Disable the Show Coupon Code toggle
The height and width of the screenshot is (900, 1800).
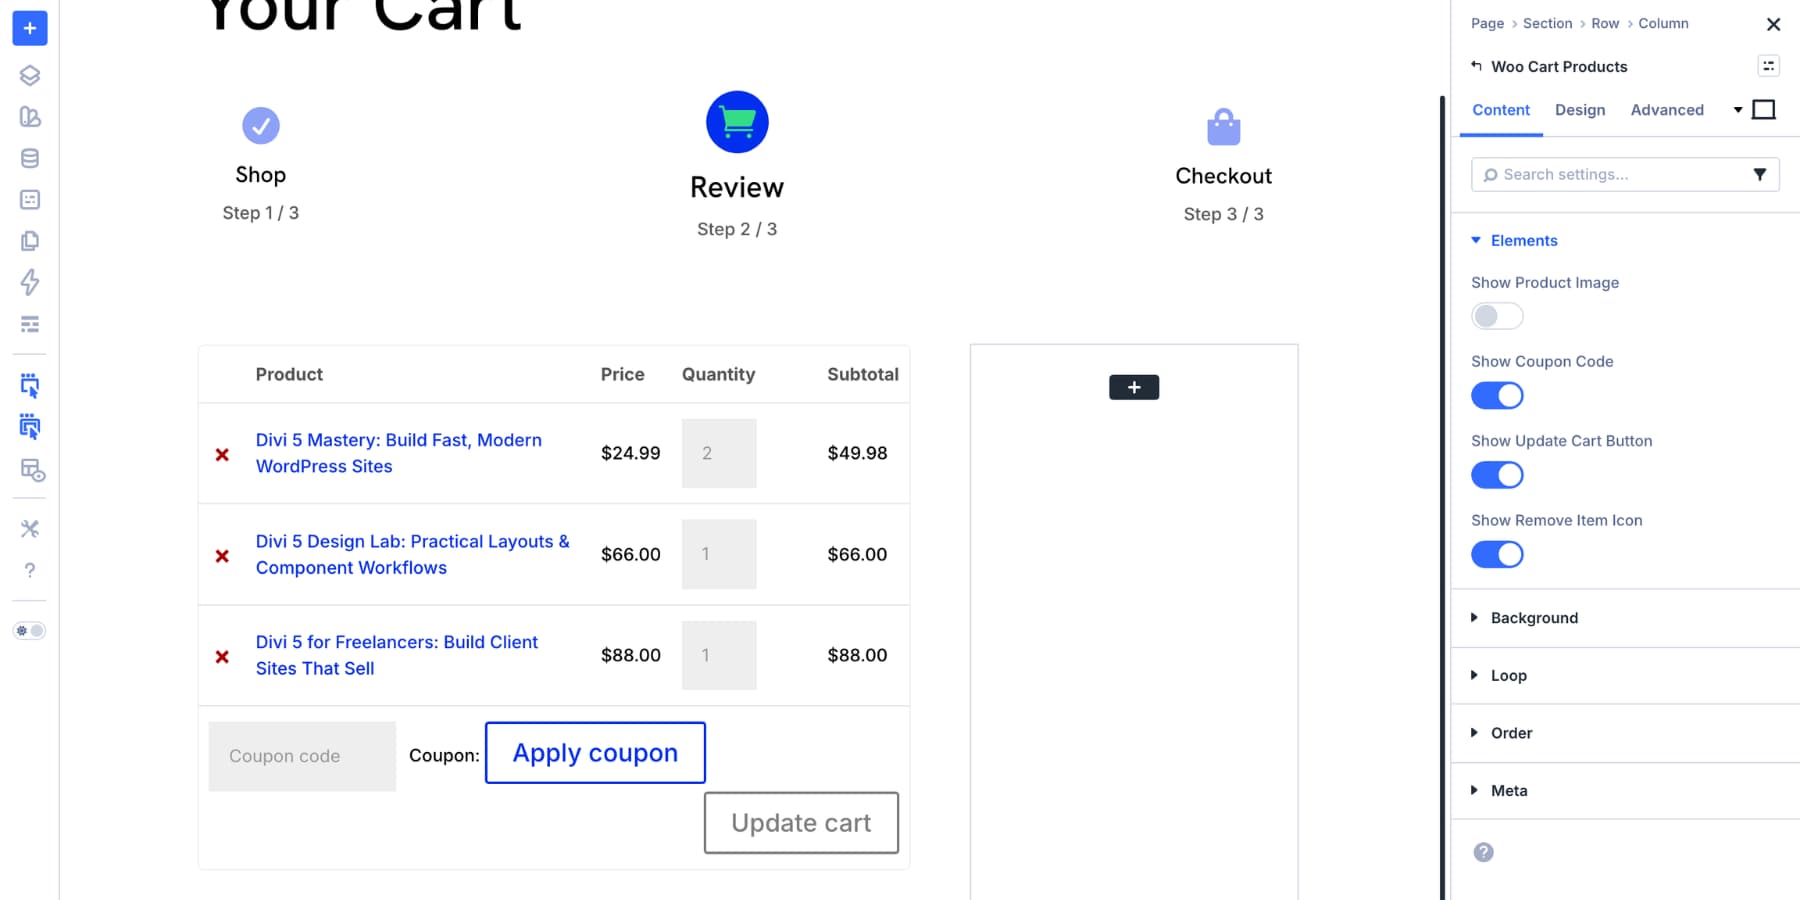tap(1497, 396)
